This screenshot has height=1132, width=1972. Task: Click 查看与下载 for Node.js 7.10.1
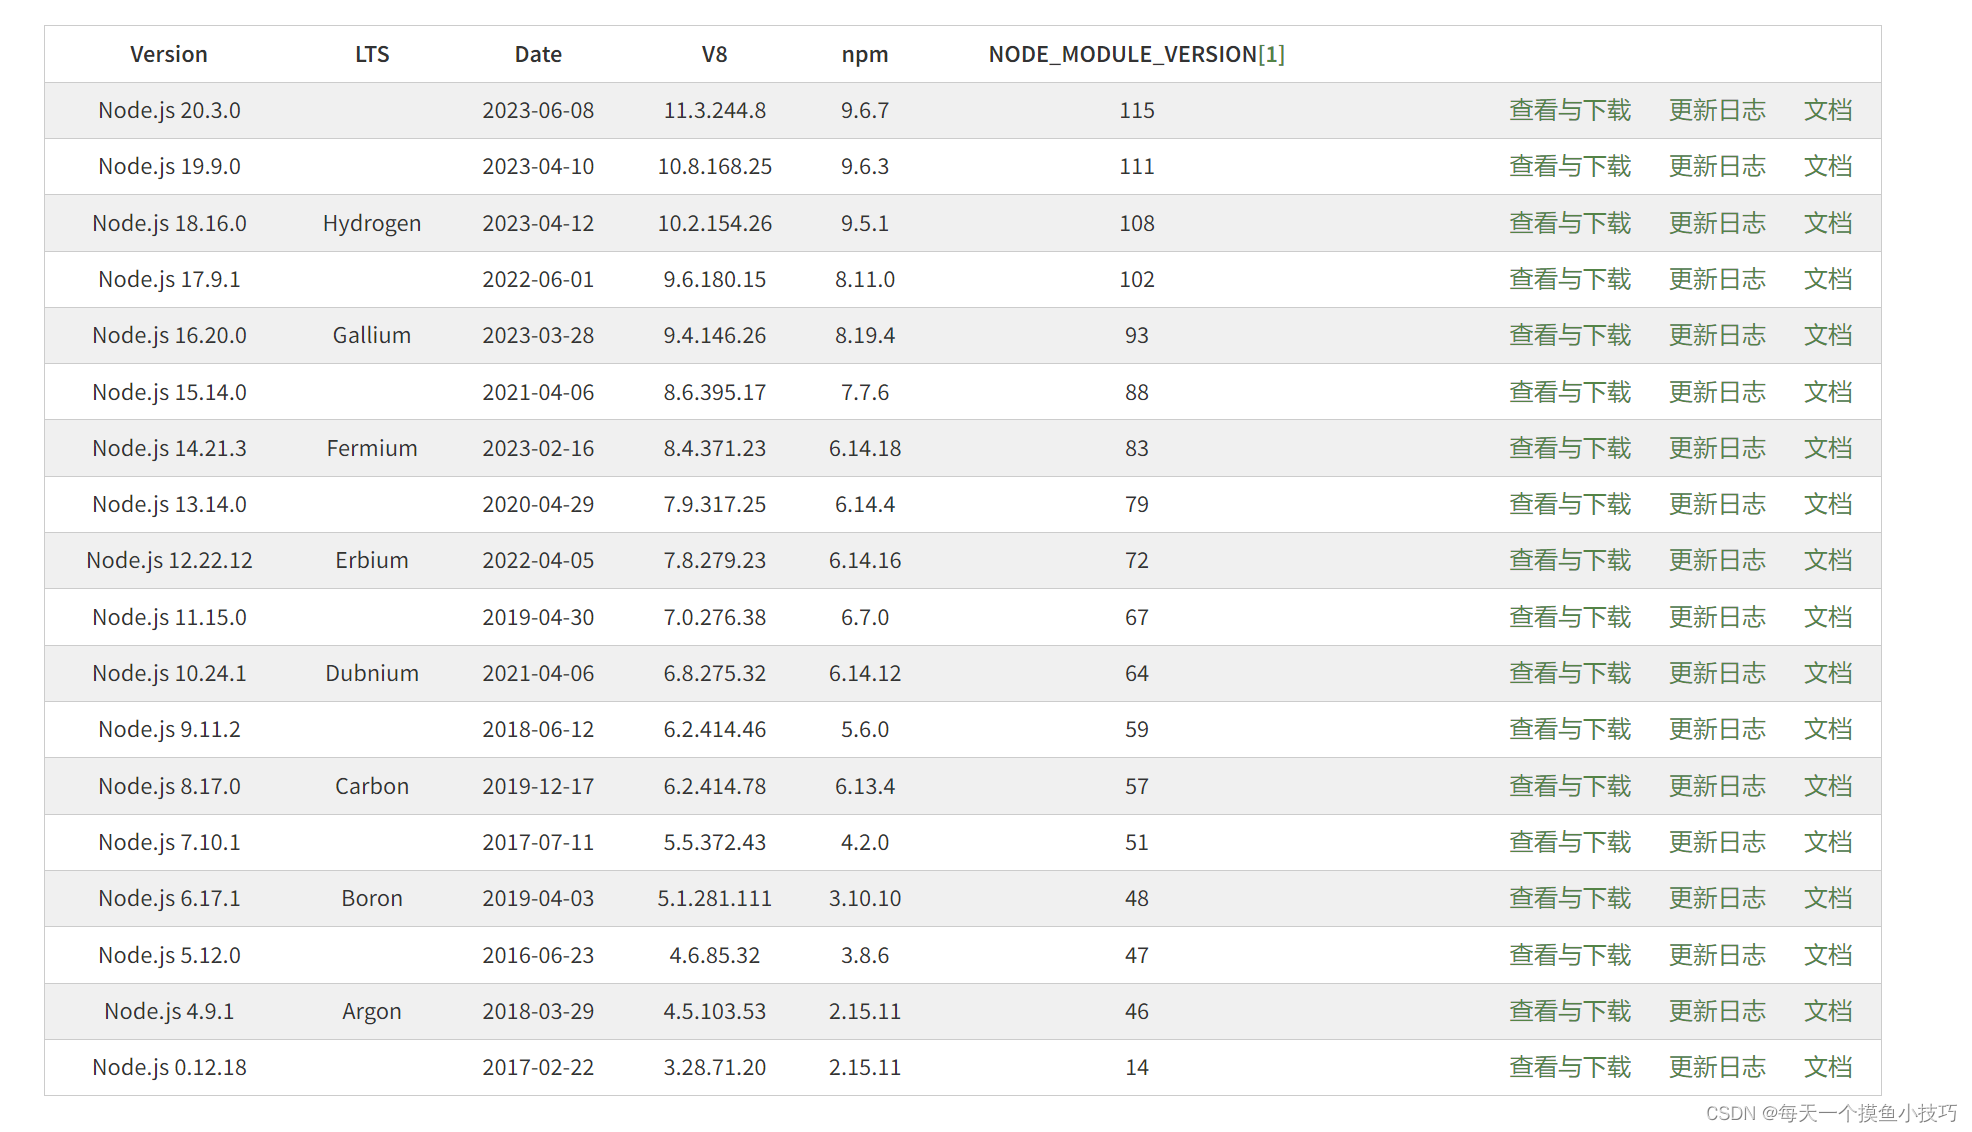1570,842
